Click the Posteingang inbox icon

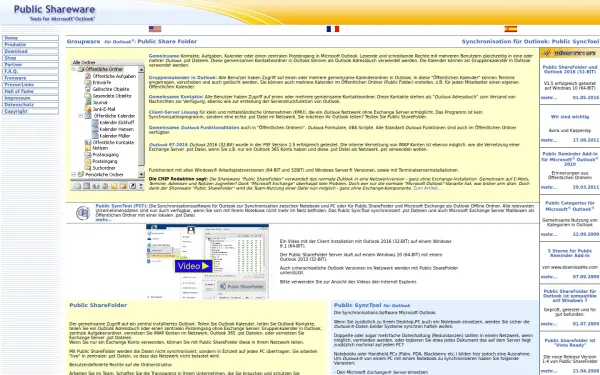click(88, 161)
